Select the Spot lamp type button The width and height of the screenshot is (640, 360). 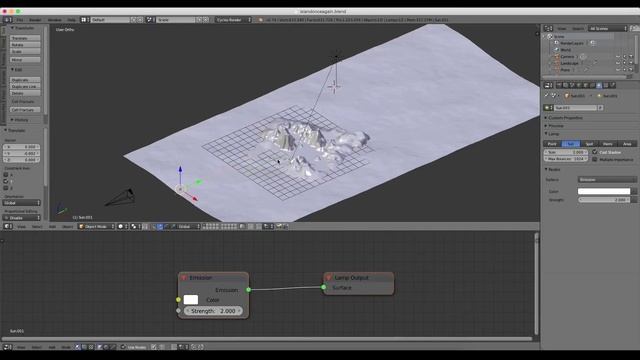(x=589, y=144)
